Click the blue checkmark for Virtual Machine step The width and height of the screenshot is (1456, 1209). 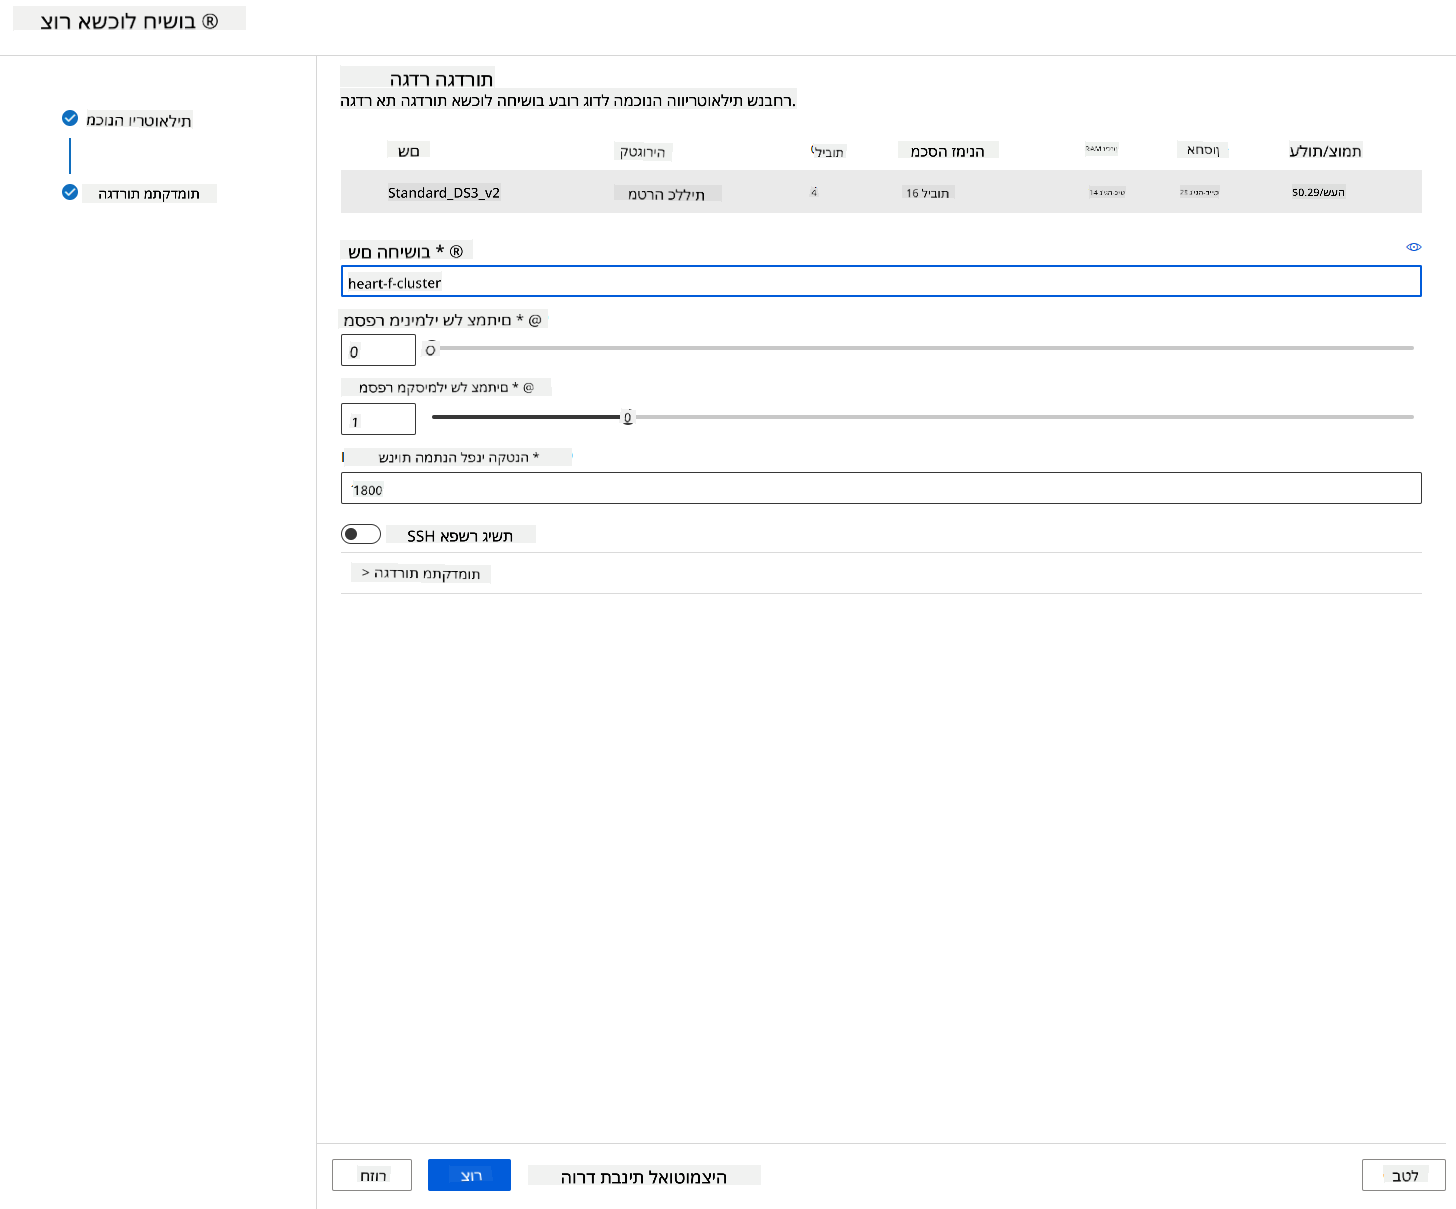70,118
